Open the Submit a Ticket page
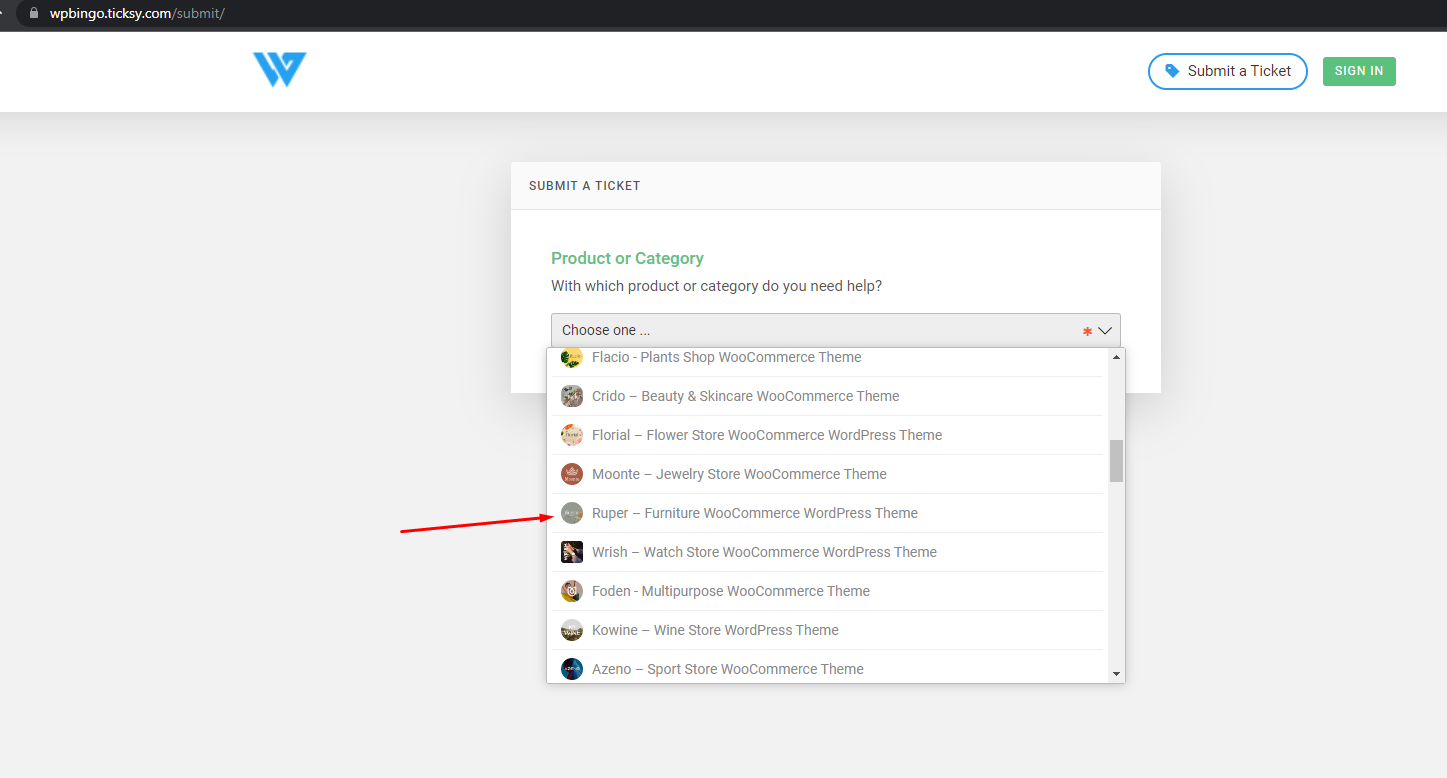 (1228, 71)
